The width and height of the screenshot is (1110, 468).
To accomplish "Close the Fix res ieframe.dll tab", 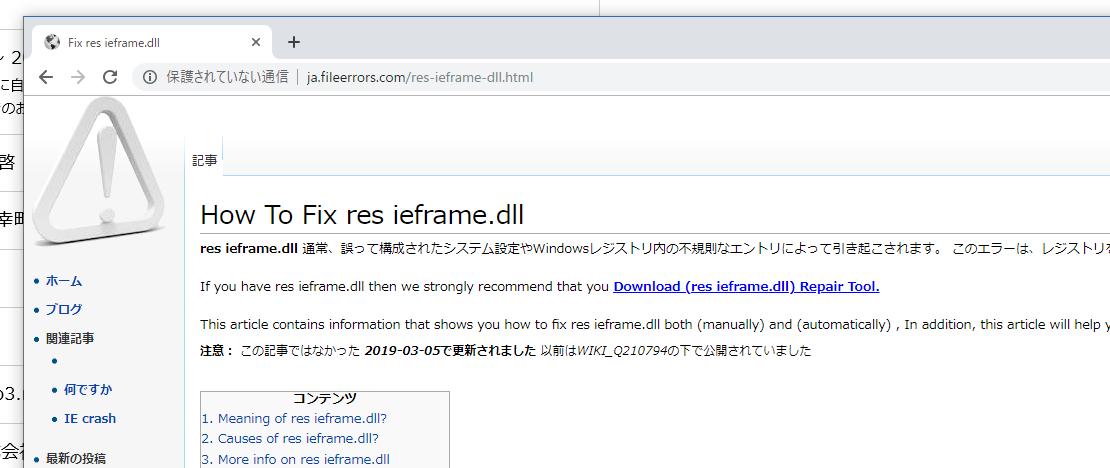I will click(x=256, y=42).
